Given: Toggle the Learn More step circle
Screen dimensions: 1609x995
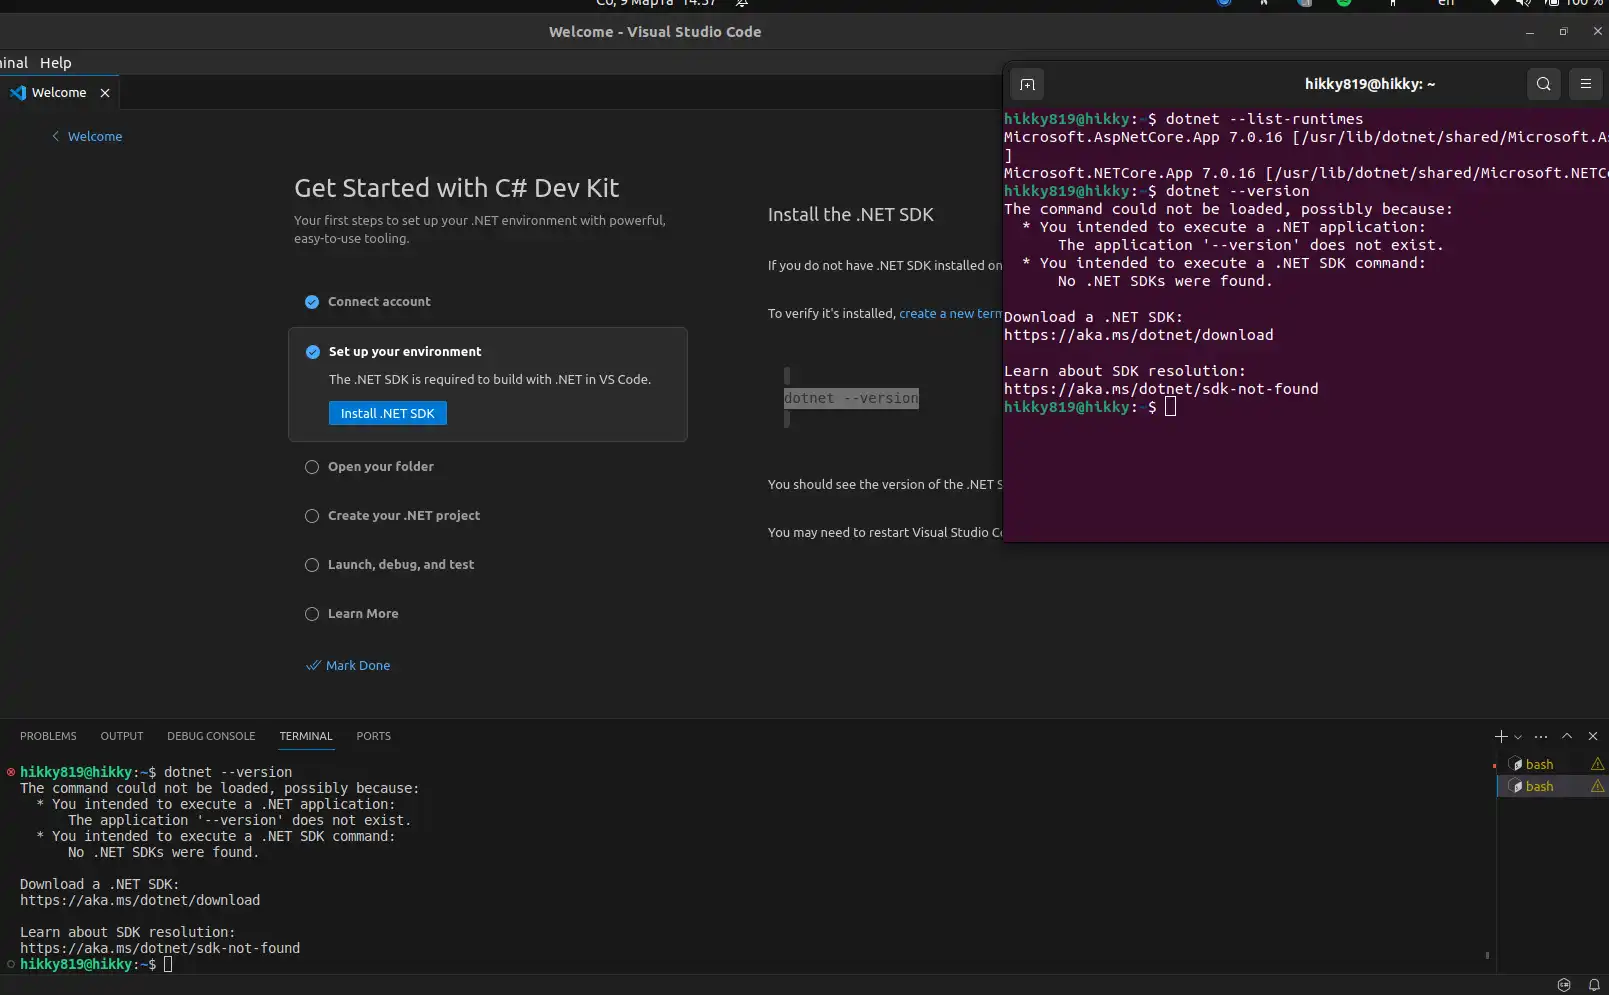Looking at the screenshot, I should pyautogui.click(x=312, y=614).
